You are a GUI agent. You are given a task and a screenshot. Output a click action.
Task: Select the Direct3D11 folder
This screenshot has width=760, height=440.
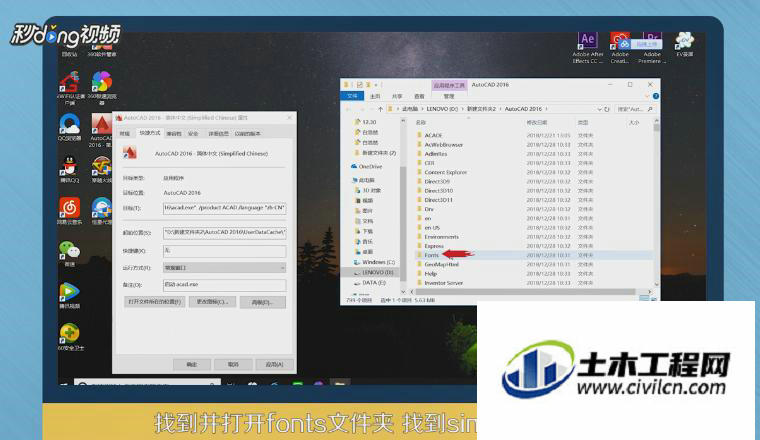[439, 200]
